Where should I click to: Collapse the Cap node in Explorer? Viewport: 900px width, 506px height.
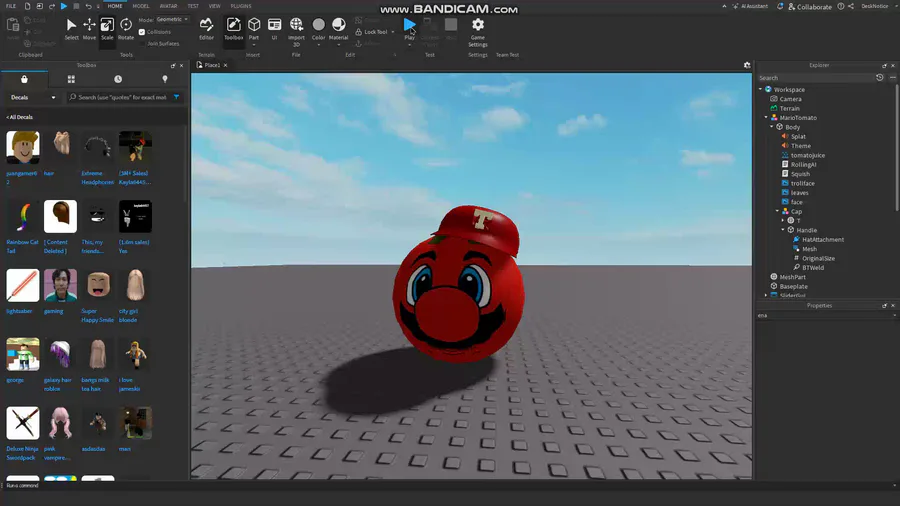pos(778,211)
